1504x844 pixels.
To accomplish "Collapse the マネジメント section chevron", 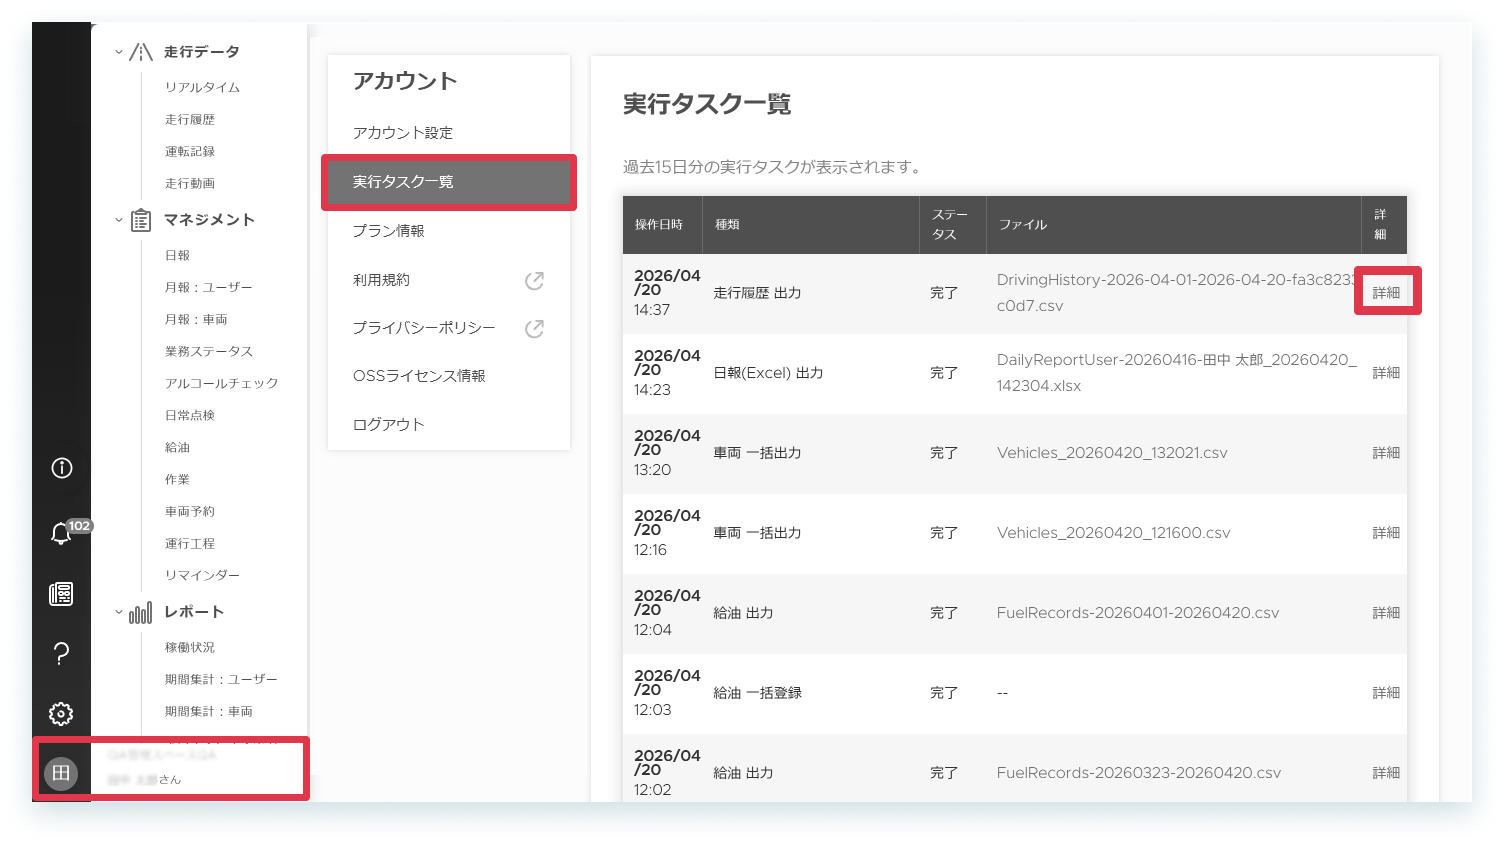I will tap(118, 220).
